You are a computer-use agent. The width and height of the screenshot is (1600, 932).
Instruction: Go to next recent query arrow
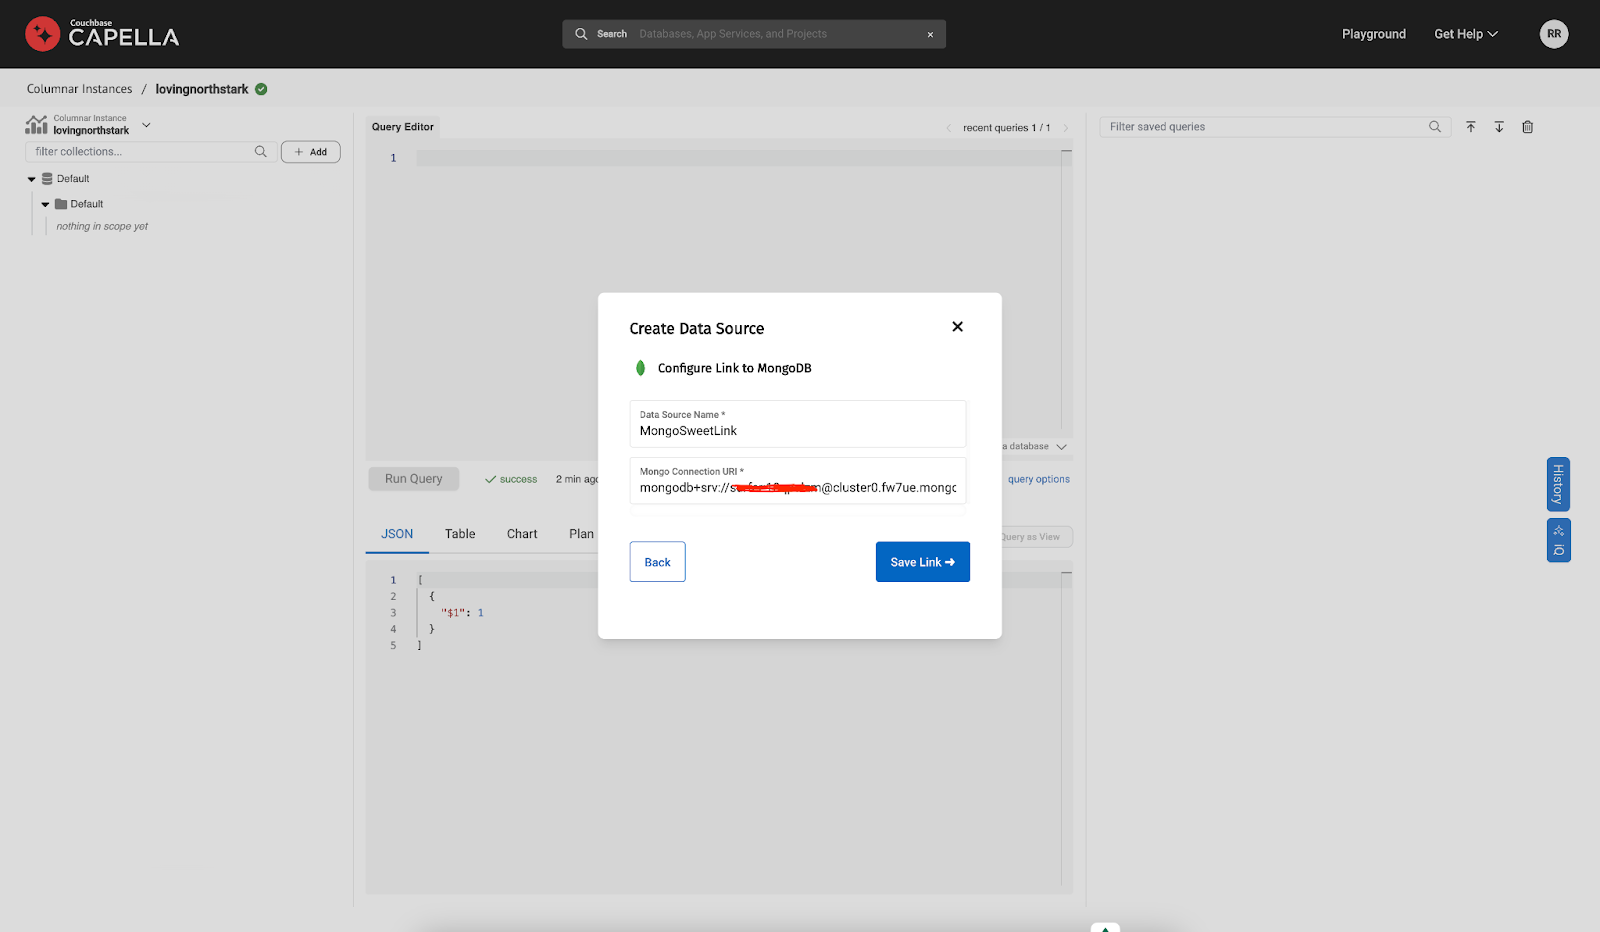point(1066,128)
